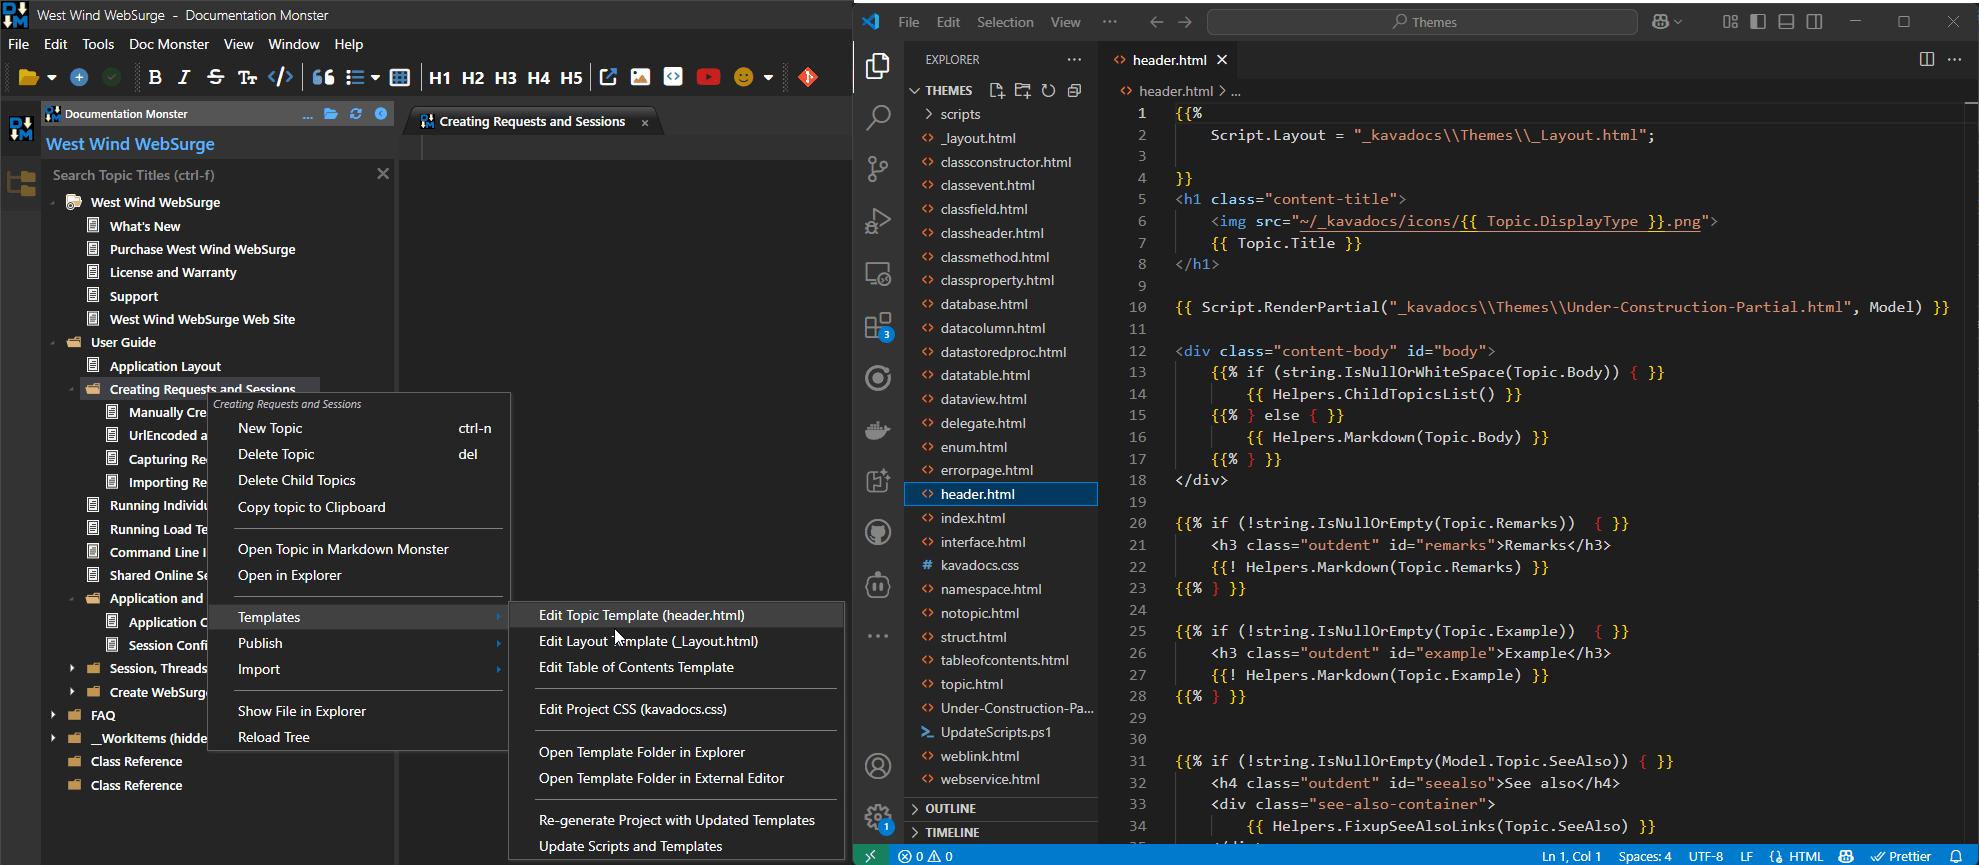Click split editor right icon in VS Code
Screen dimensions: 1979x865
point(1927,59)
